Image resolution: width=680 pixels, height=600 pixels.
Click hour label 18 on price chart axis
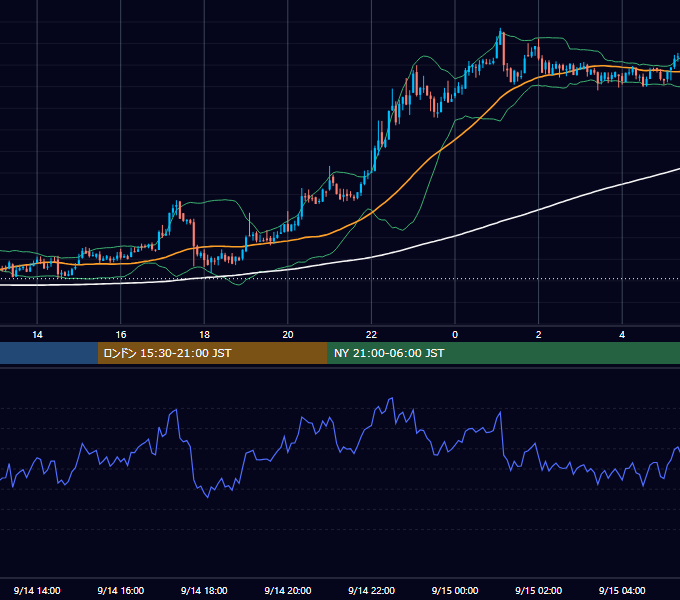(x=204, y=335)
